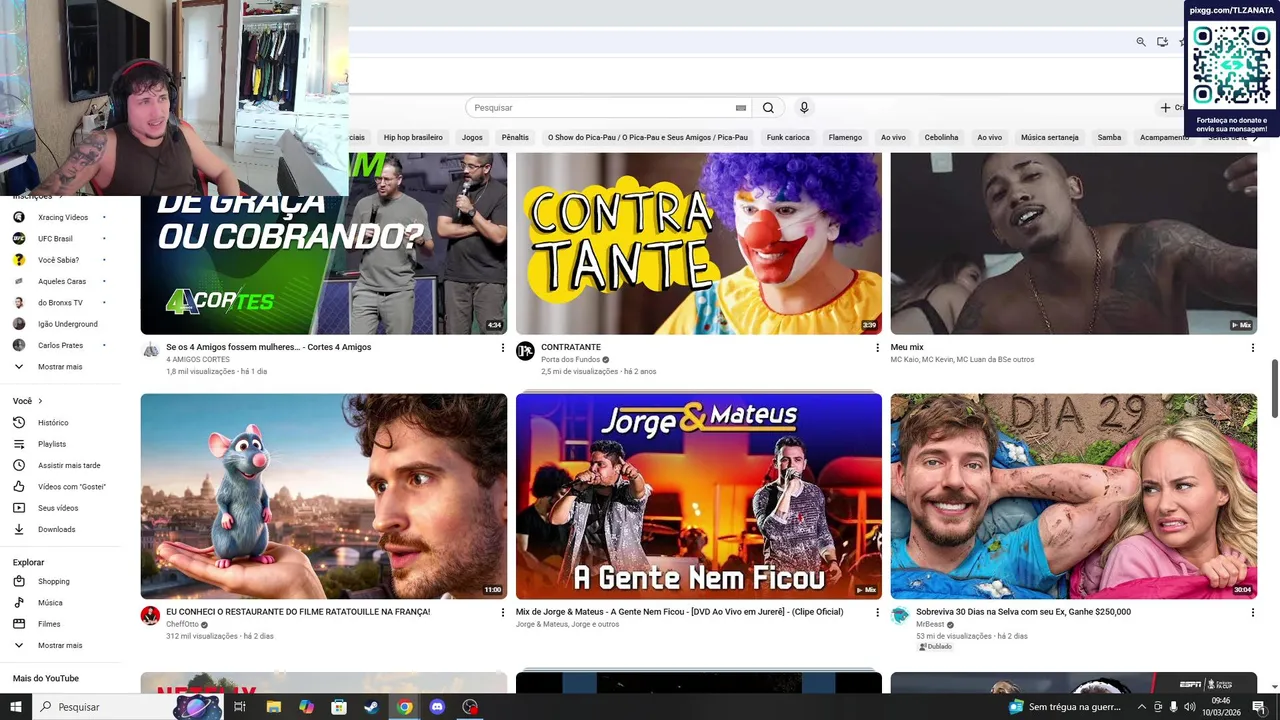Viewport: 1280px width, 720px height.
Task: Open the volume control in system tray
Action: pos(1188,707)
